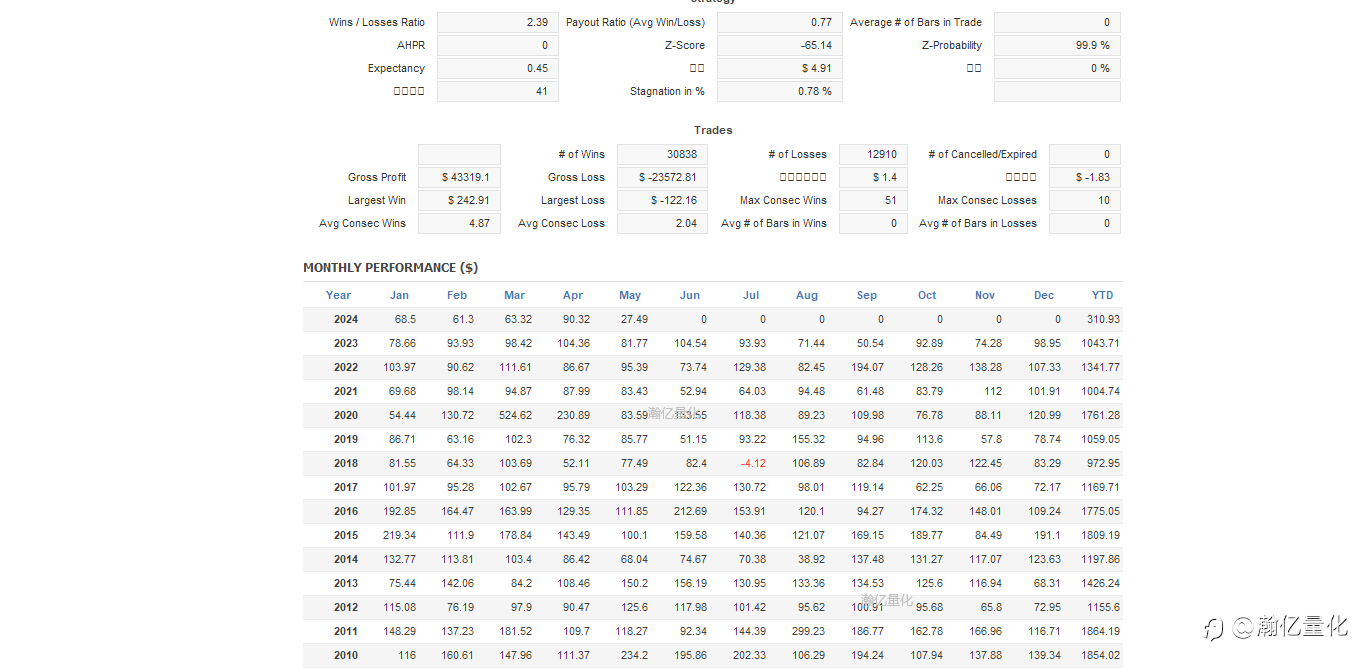Click the 1864.19 YTD cell for 2011
The height and width of the screenshot is (668, 1363).
point(1100,631)
